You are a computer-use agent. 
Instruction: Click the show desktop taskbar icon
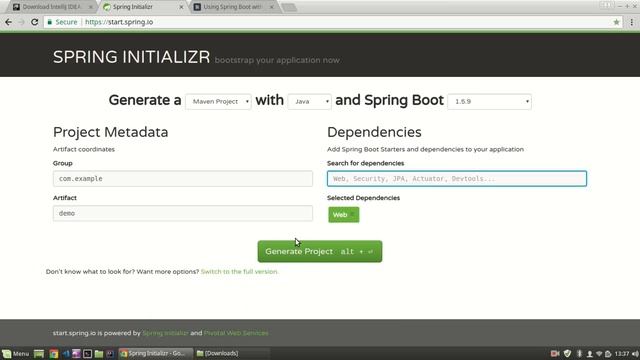tap(39, 353)
